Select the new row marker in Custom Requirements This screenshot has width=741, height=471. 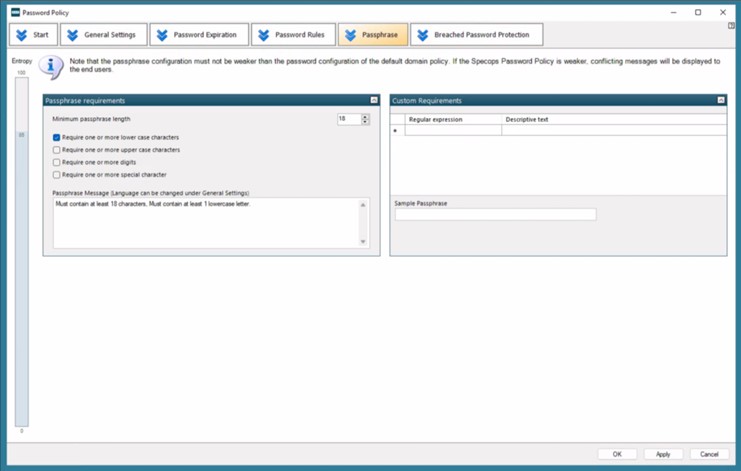pos(397,130)
